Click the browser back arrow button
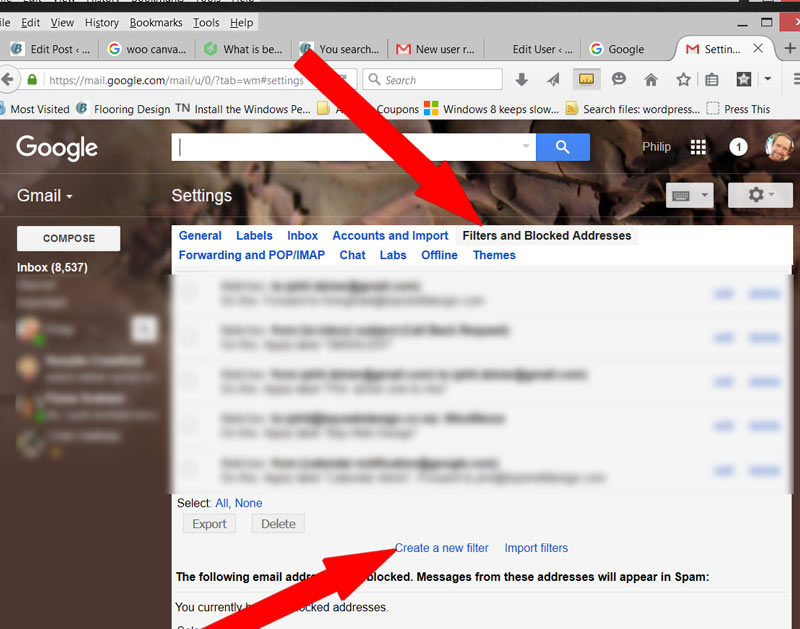Screen dimensions: 800x629 pos(10,79)
